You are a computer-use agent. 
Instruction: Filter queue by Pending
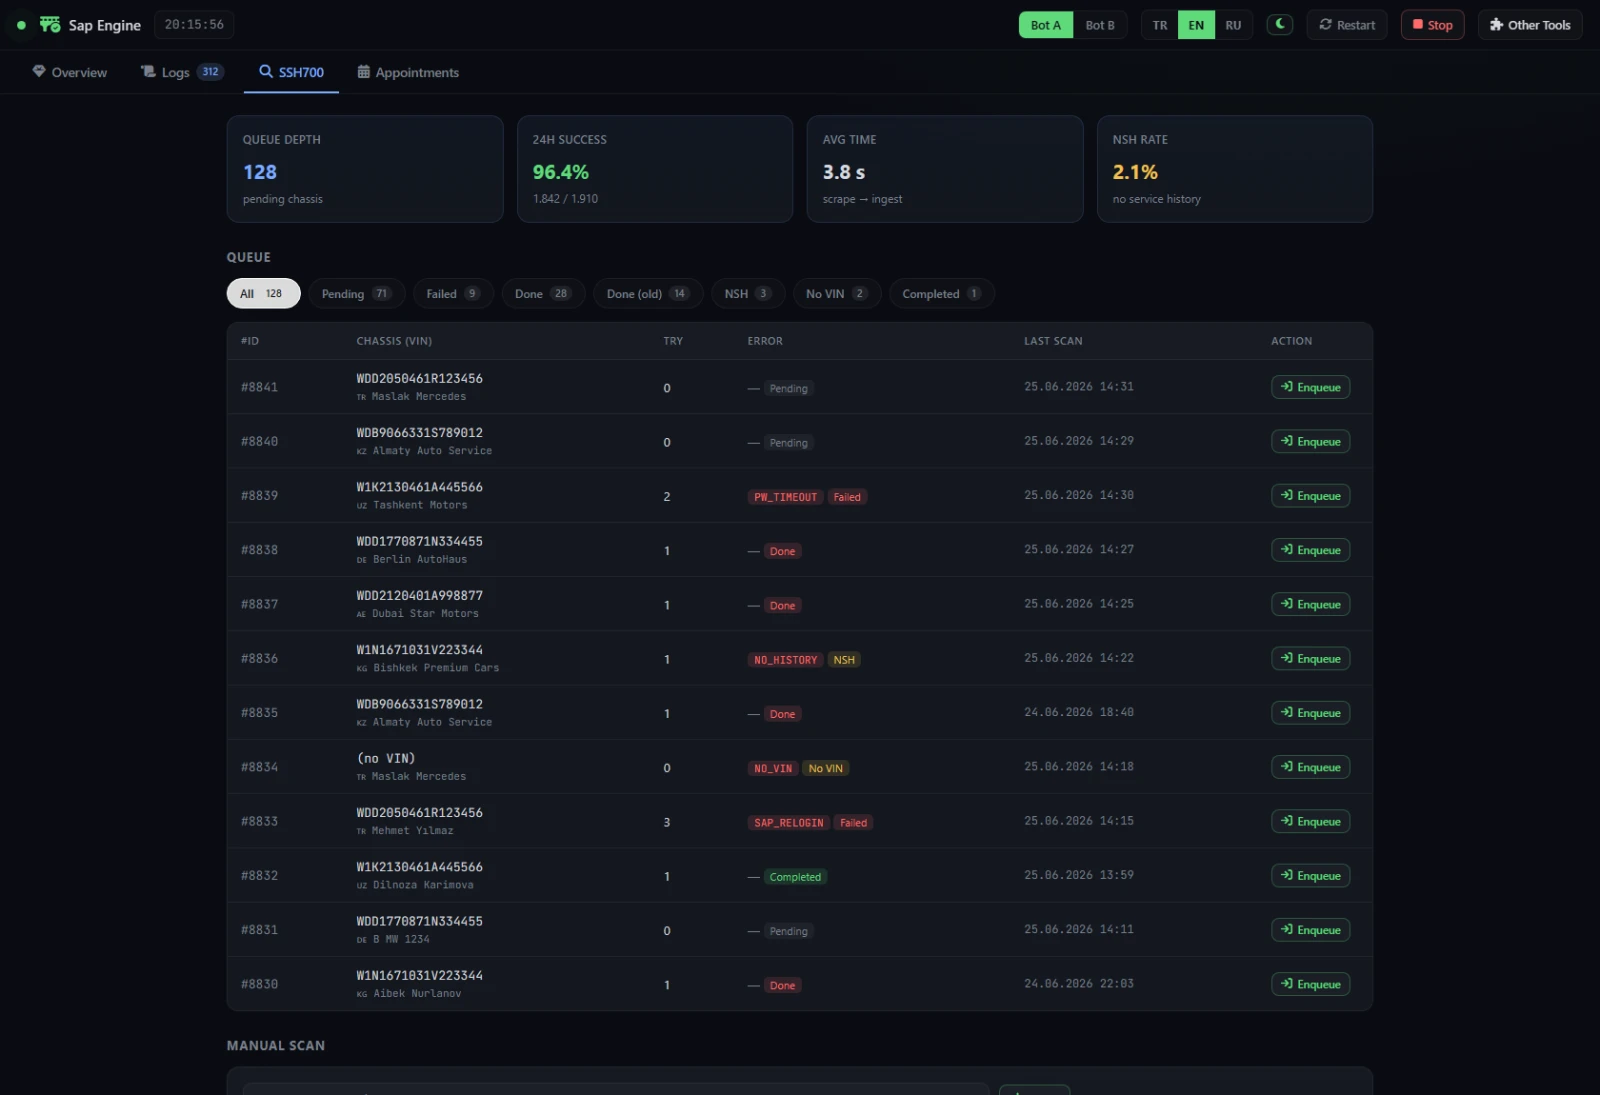[356, 293]
